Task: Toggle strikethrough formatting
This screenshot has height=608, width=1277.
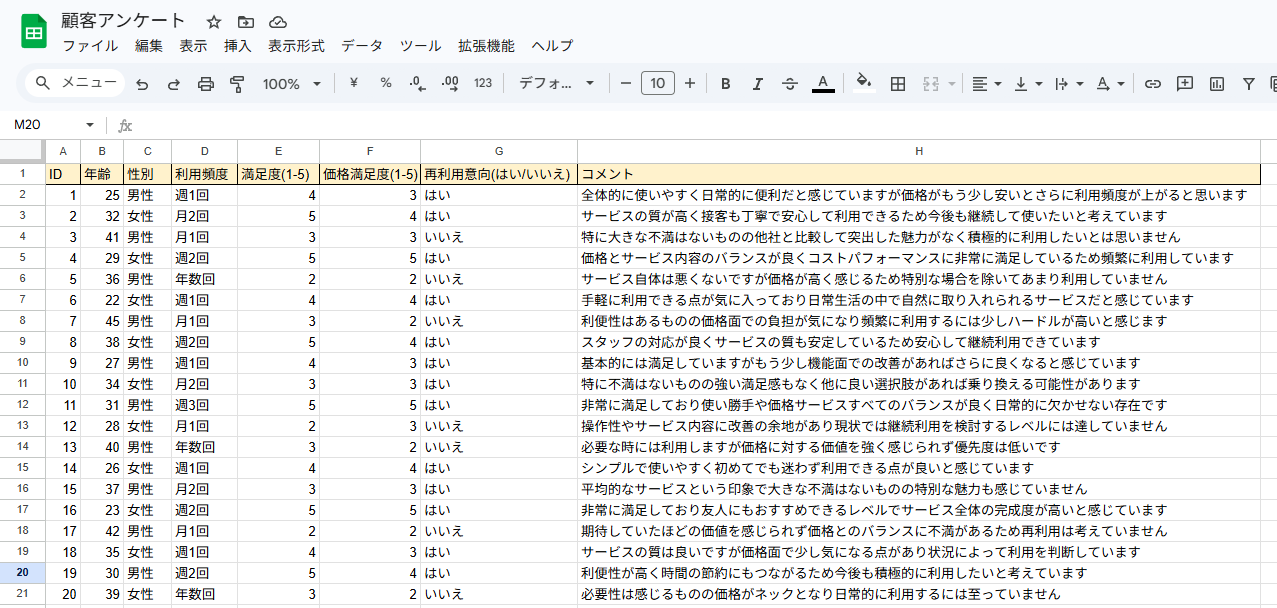Action: (x=790, y=84)
